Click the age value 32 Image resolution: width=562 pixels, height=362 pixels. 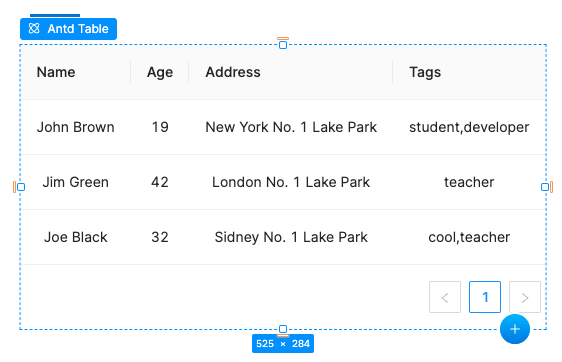160,237
